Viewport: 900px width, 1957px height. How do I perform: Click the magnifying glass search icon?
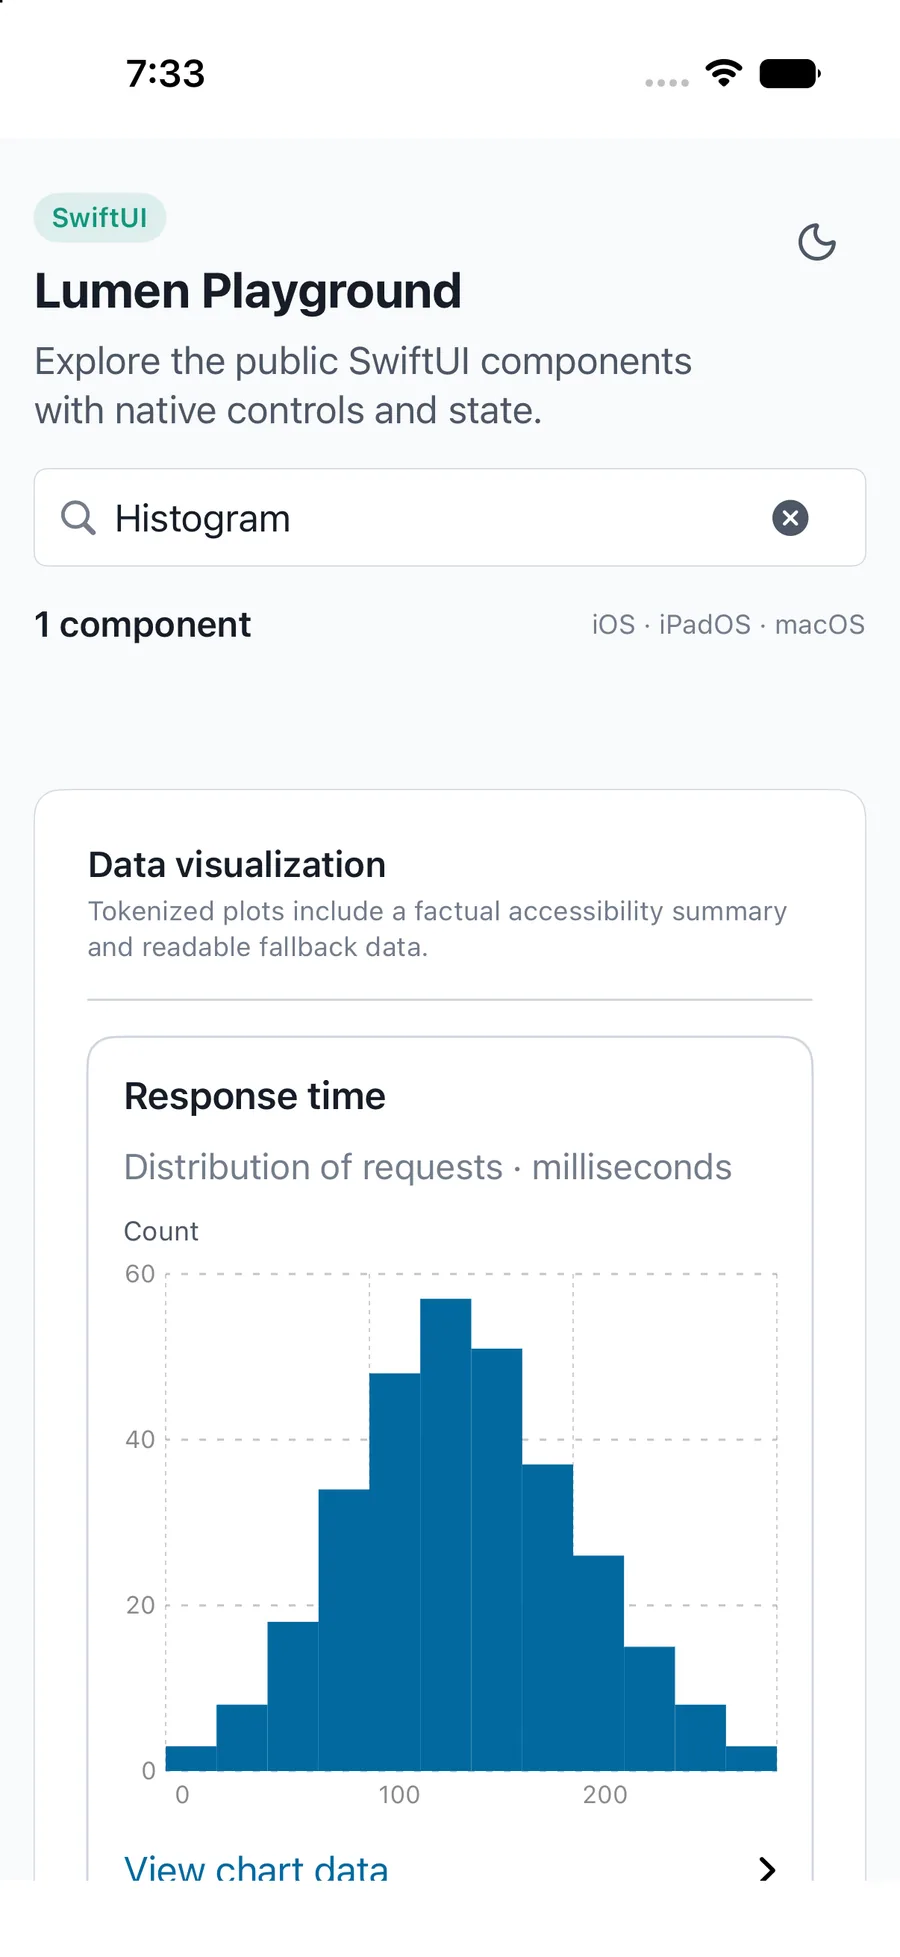coord(78,518)
